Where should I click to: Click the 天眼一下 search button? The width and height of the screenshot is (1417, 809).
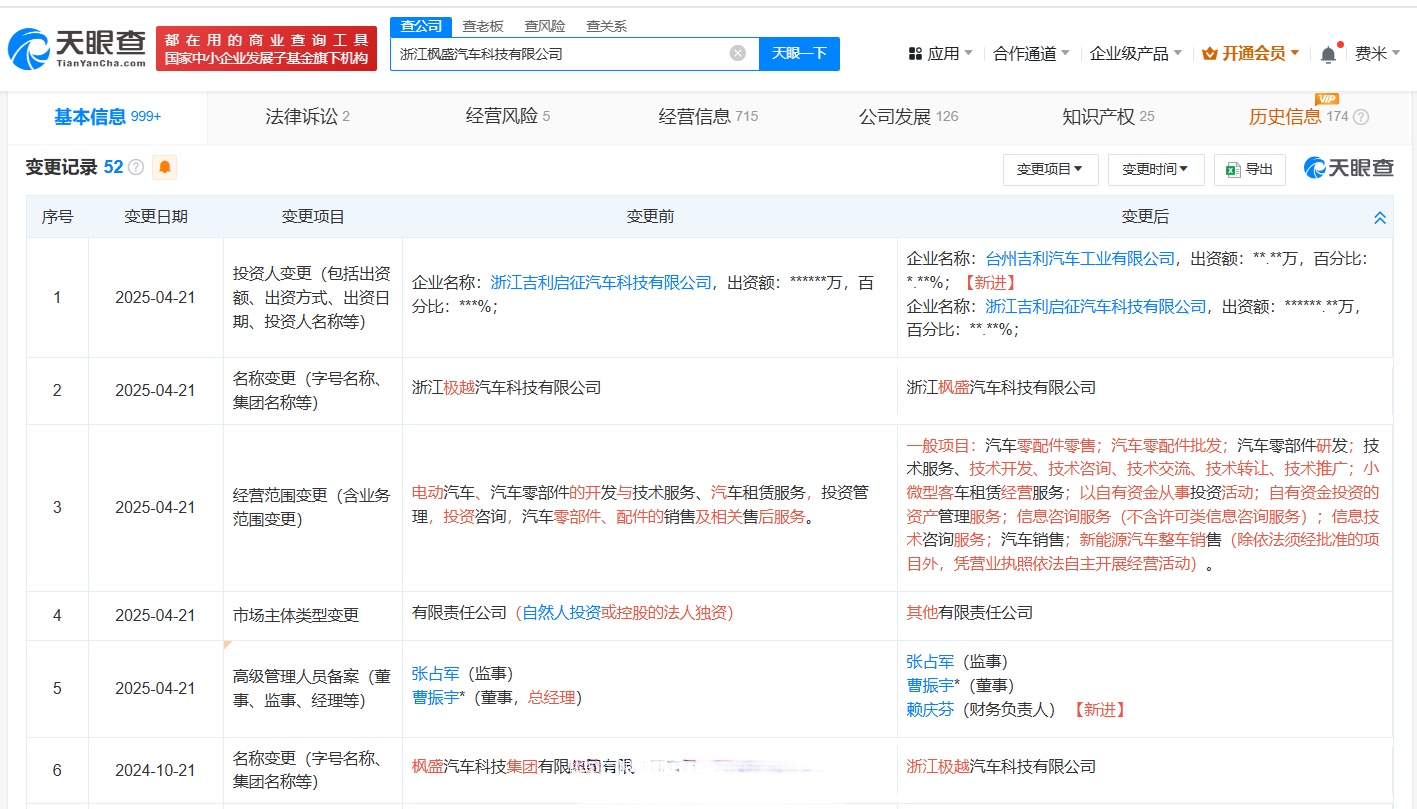(799, 53)
